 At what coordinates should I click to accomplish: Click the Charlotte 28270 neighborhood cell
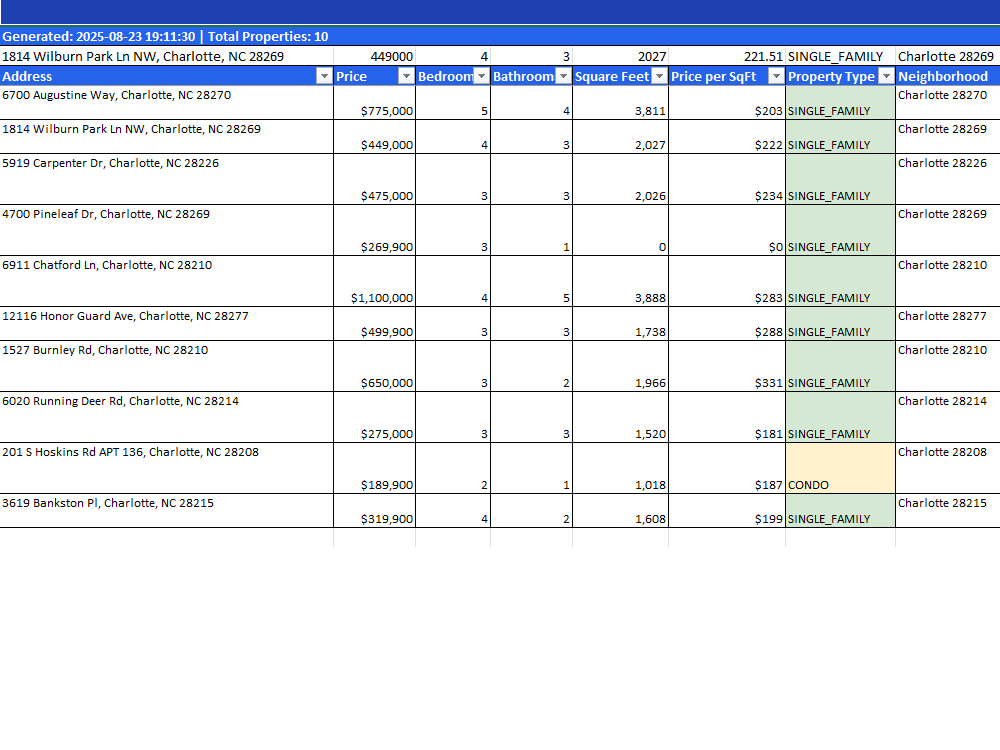(948, 103)
